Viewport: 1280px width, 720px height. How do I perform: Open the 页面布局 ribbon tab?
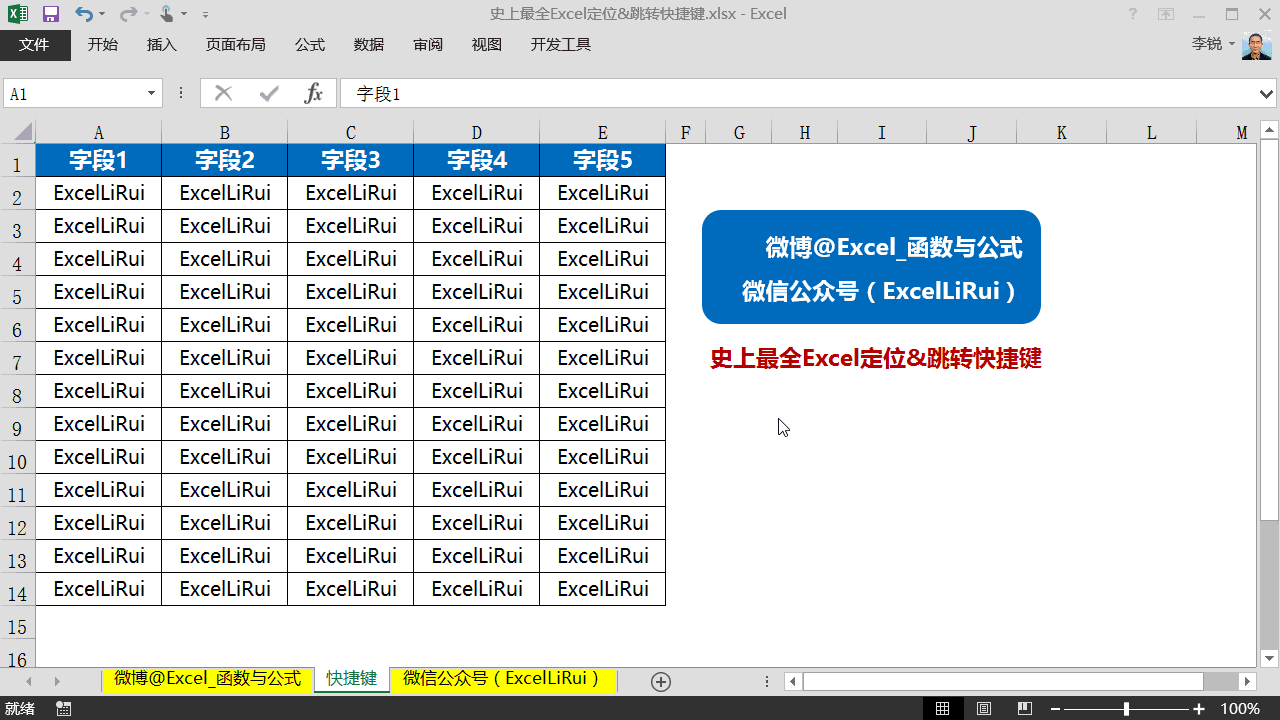236,44
